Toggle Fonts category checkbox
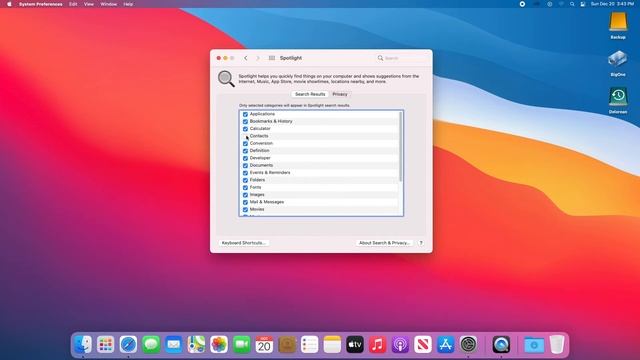The width and height of the screenshot is (640, 360). tap(245, 188)
